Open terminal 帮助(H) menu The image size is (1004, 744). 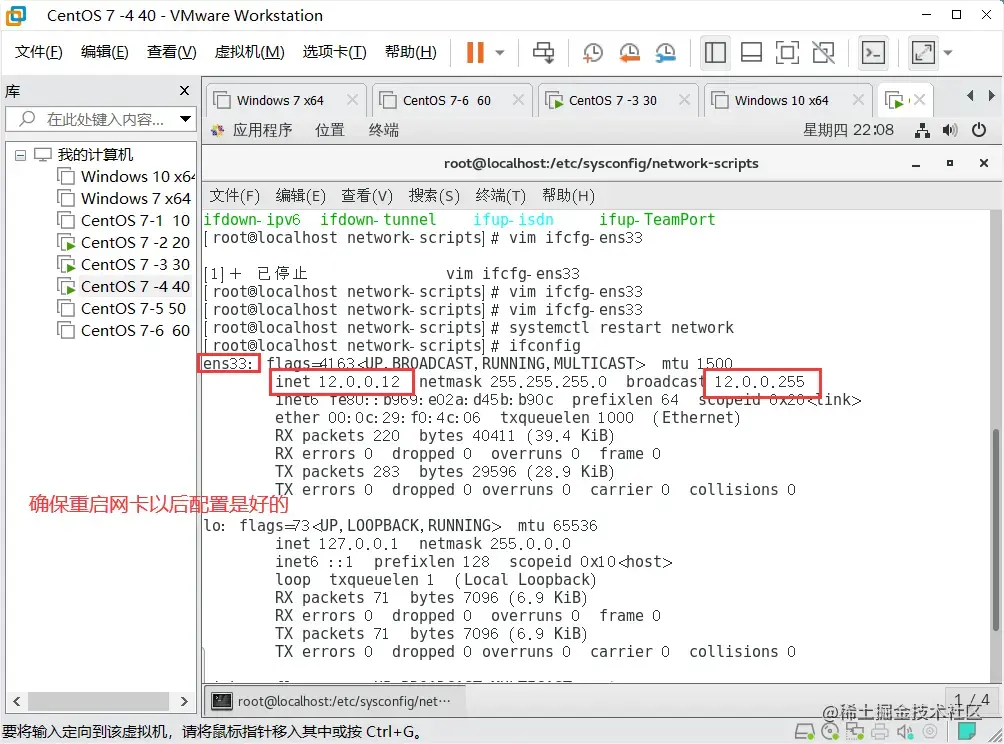(568, 196)
